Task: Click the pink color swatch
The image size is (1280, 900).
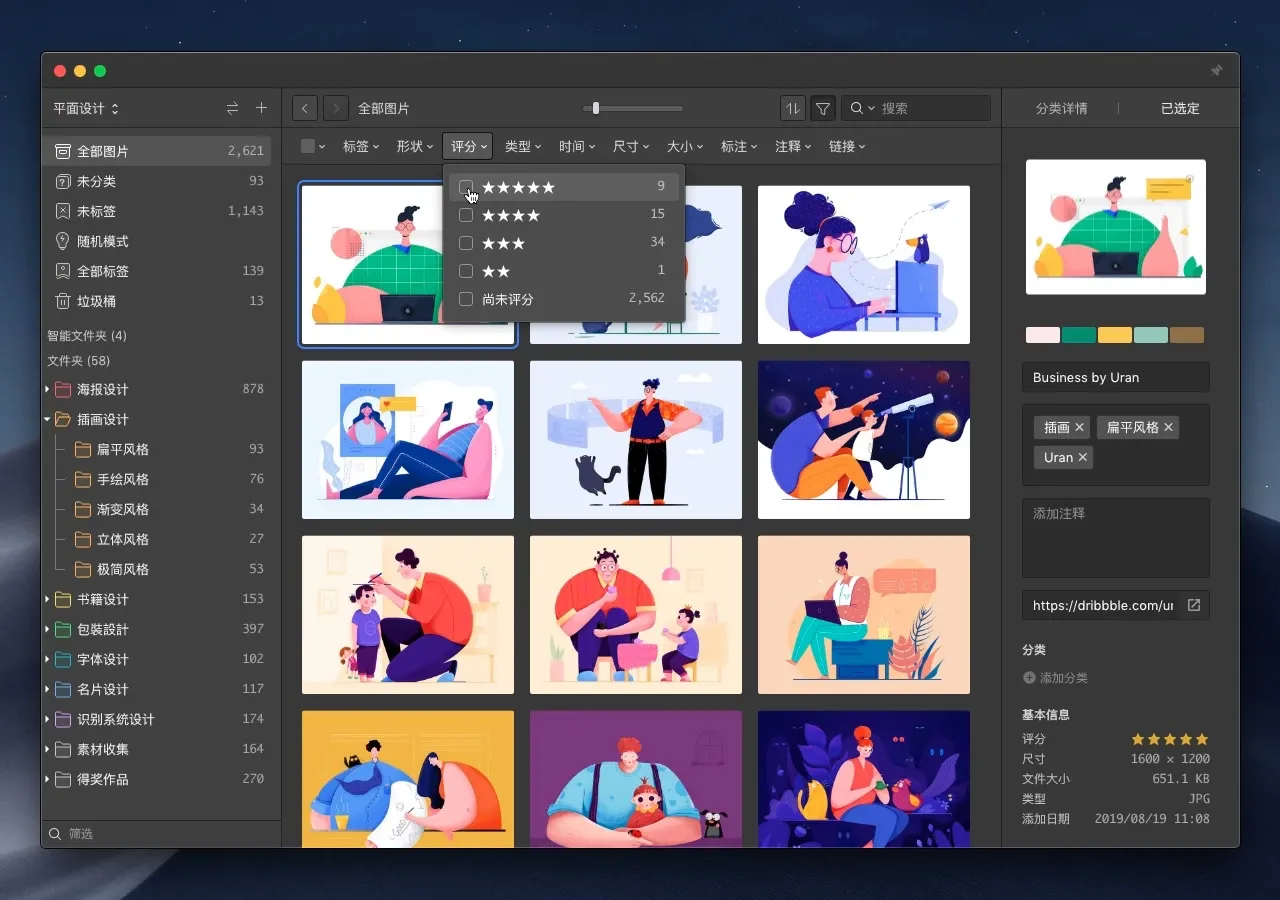Action: coord(1043,335)
